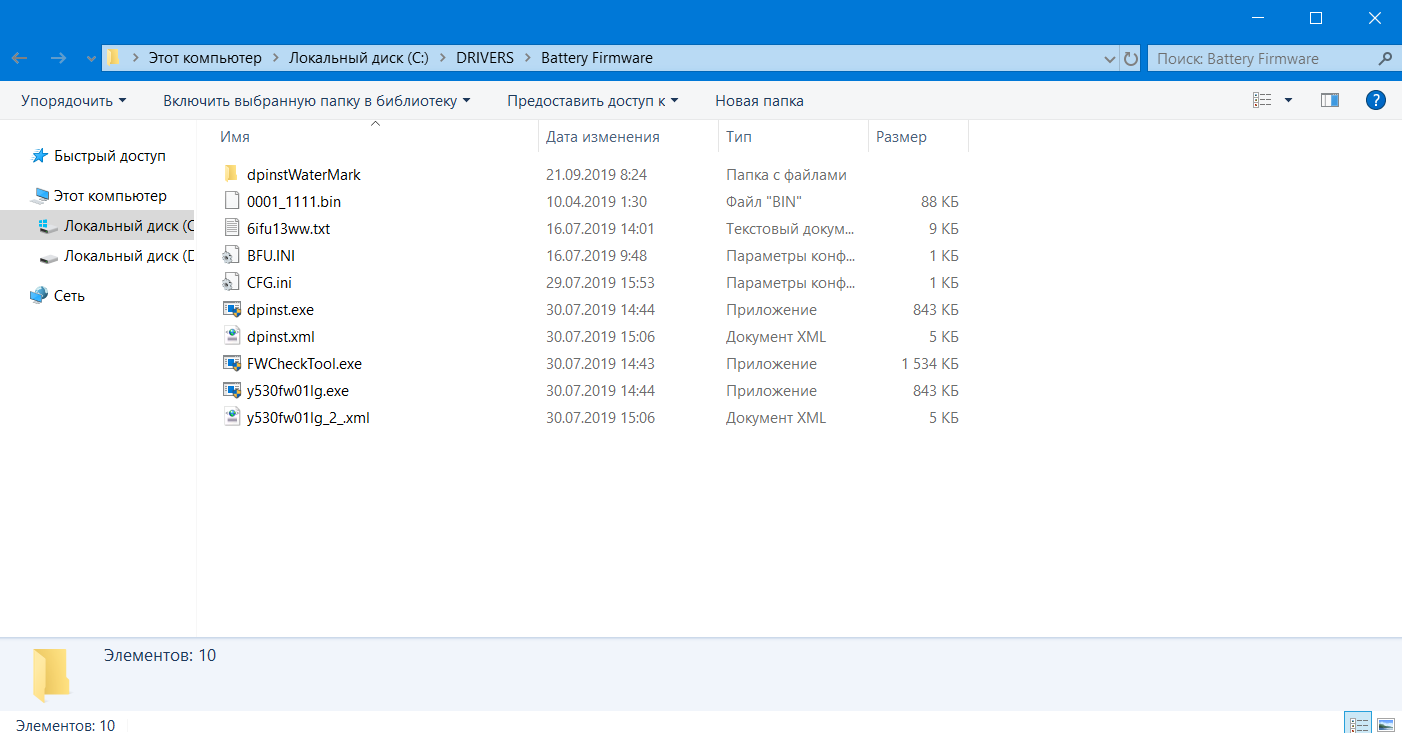Image resolution: width=1402 pixels, height=733 pixels.
Task: Select the file name 0001_1111.bin
Action: click(294, 202)
